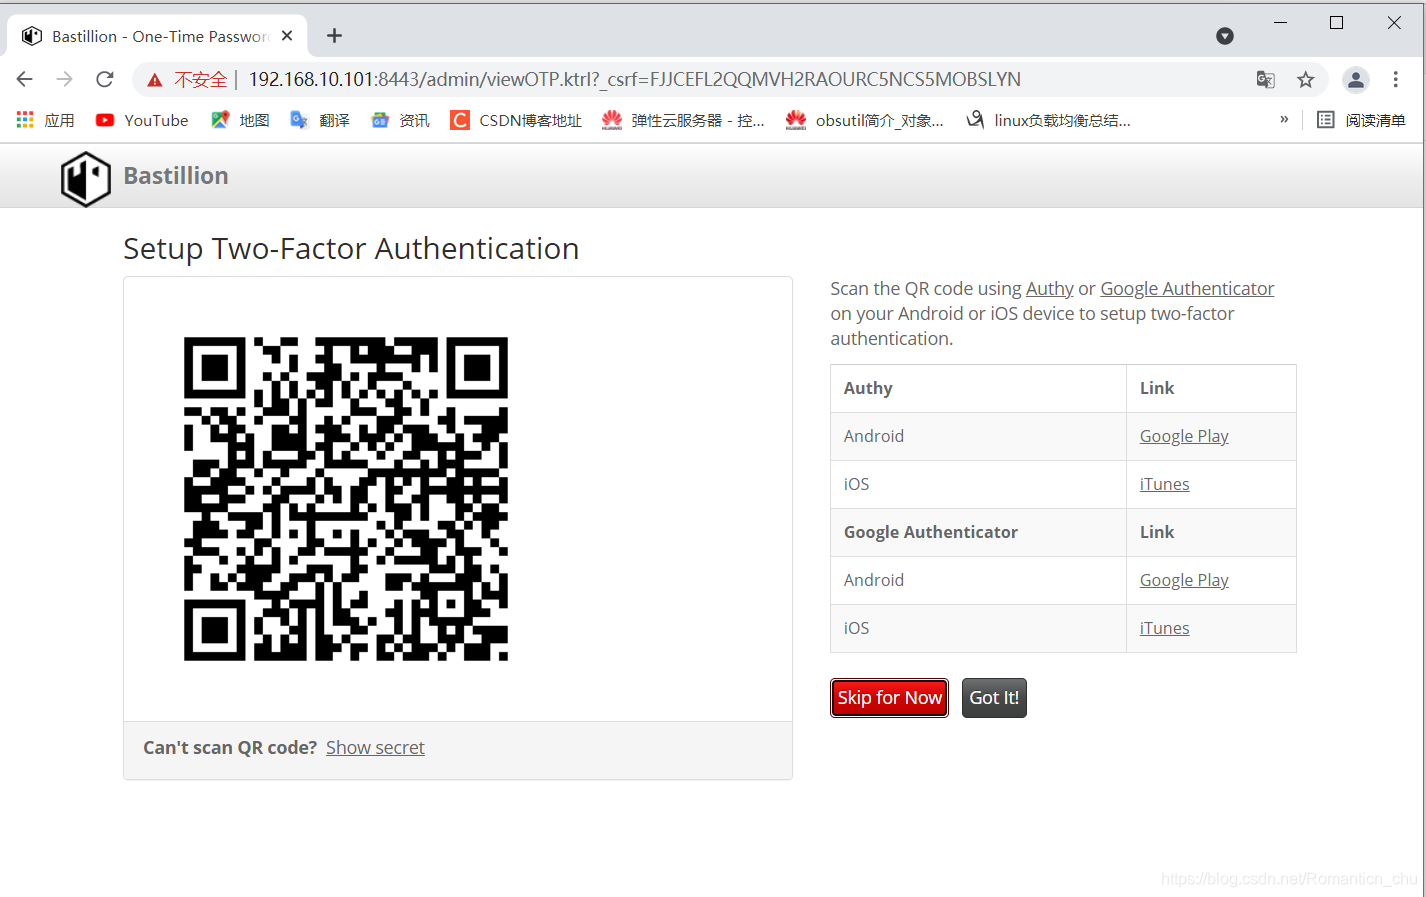1426x897 pixels.
Task: Click the back navigation arrow icon
Action: [x=24, y=79]
